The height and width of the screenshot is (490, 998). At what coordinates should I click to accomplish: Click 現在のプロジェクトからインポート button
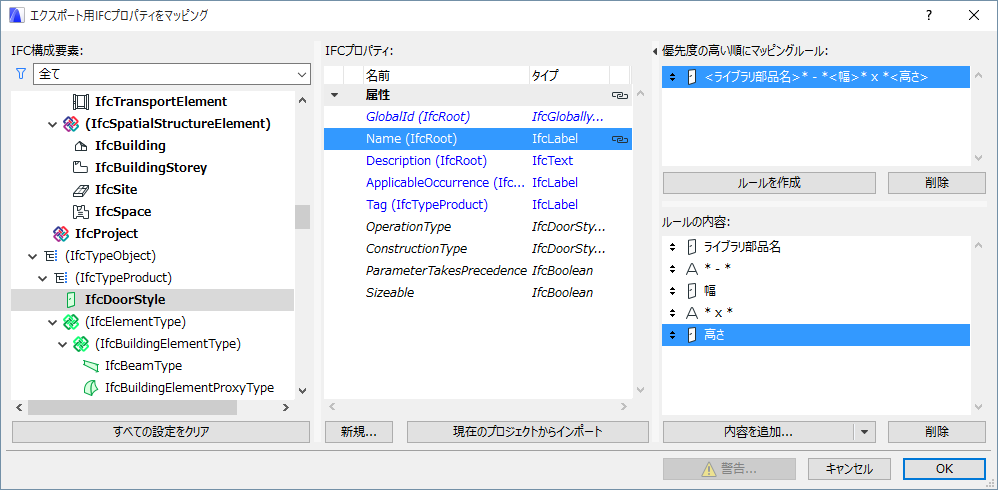pyautogui.click(x=528, y=432)
